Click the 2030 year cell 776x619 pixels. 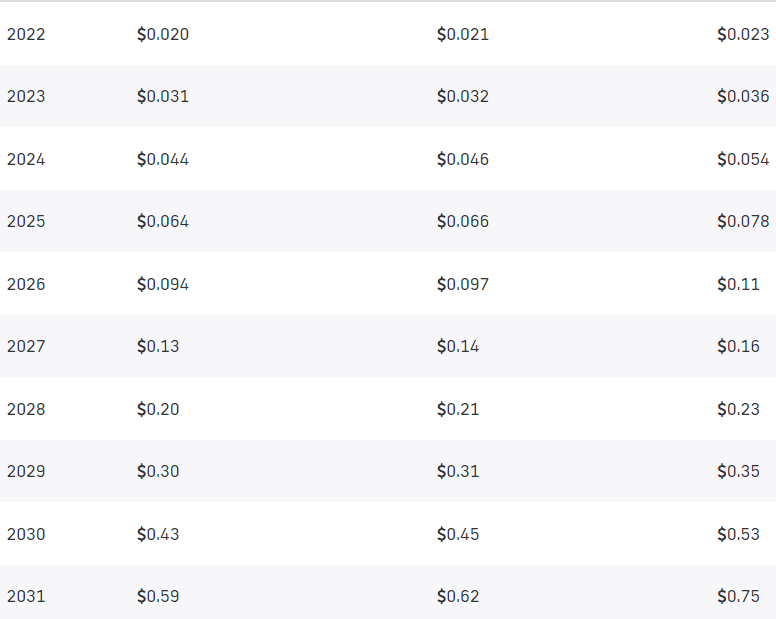26,534
